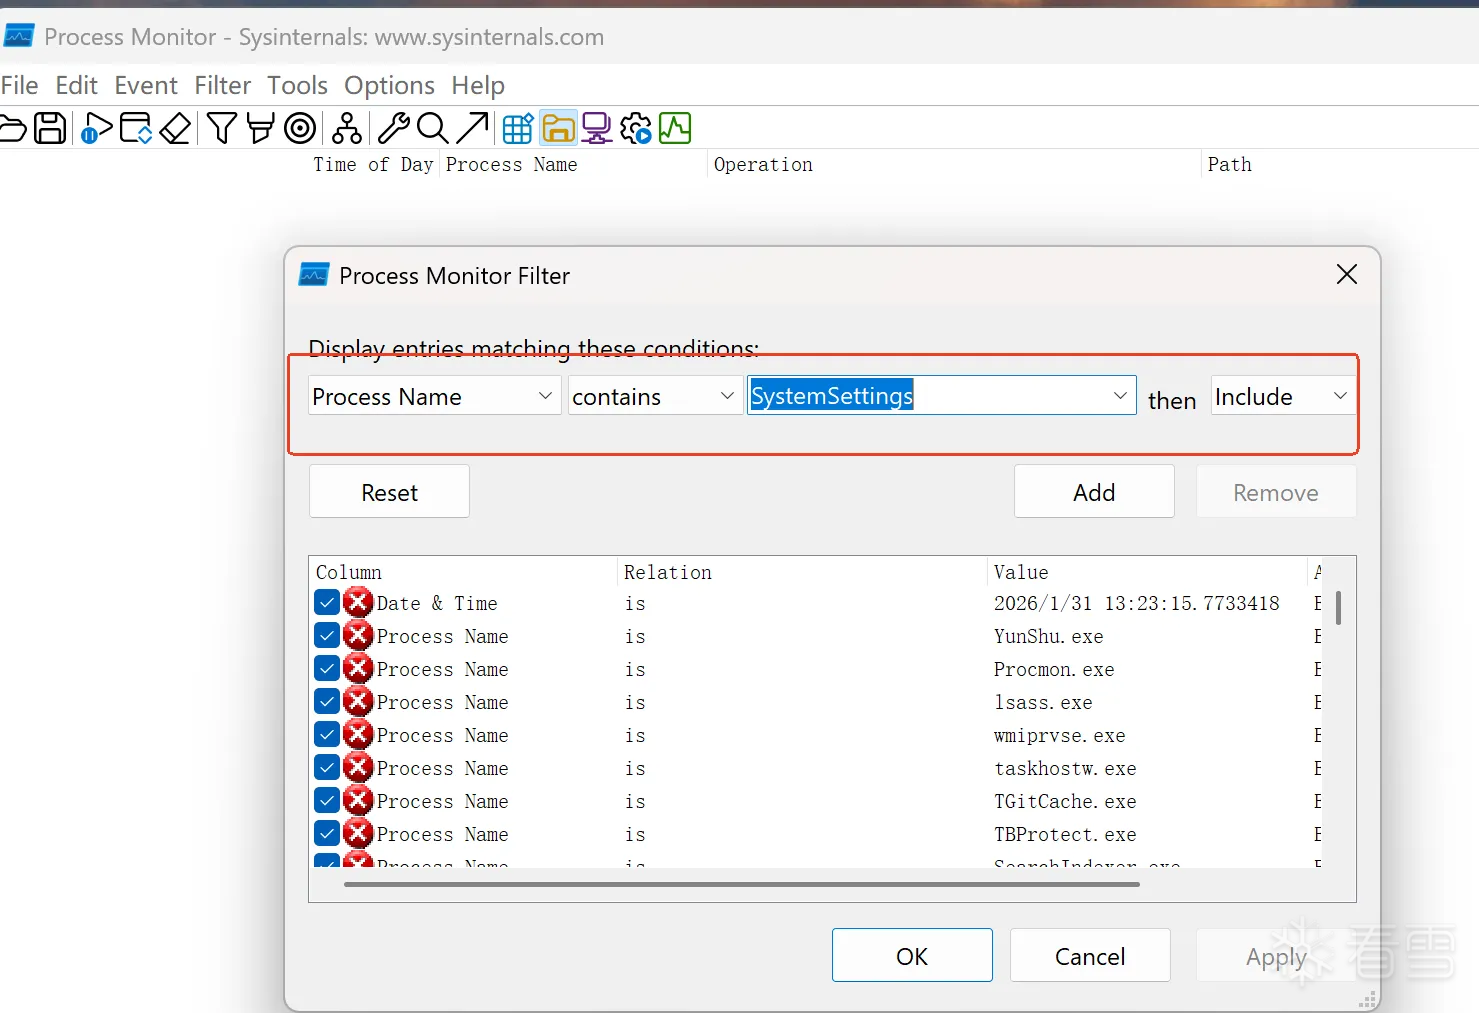1479x1013 pixels.
Task: Uncheck the YunShu.exe filter checkbox
Action: tap(327, 636)
